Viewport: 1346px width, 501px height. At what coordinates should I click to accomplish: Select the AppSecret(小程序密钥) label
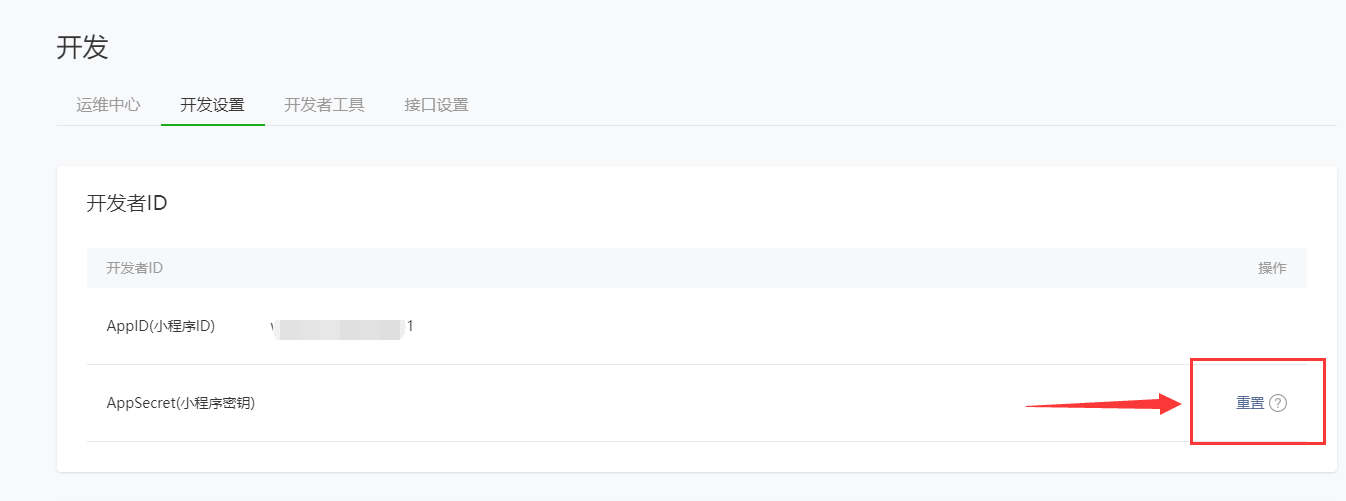[181, 403]
